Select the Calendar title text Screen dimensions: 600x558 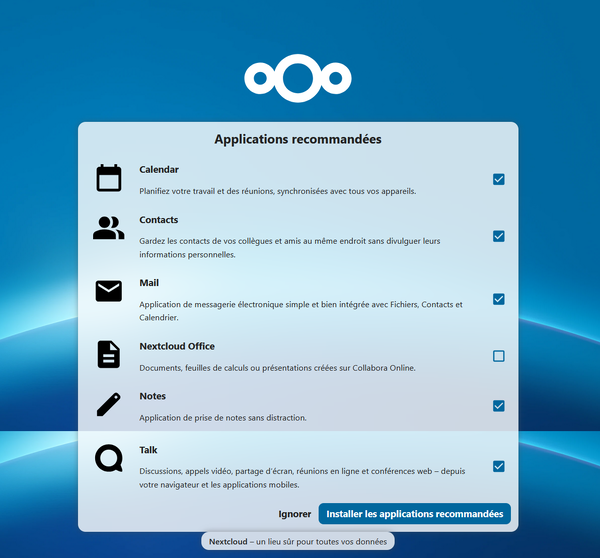159,170
